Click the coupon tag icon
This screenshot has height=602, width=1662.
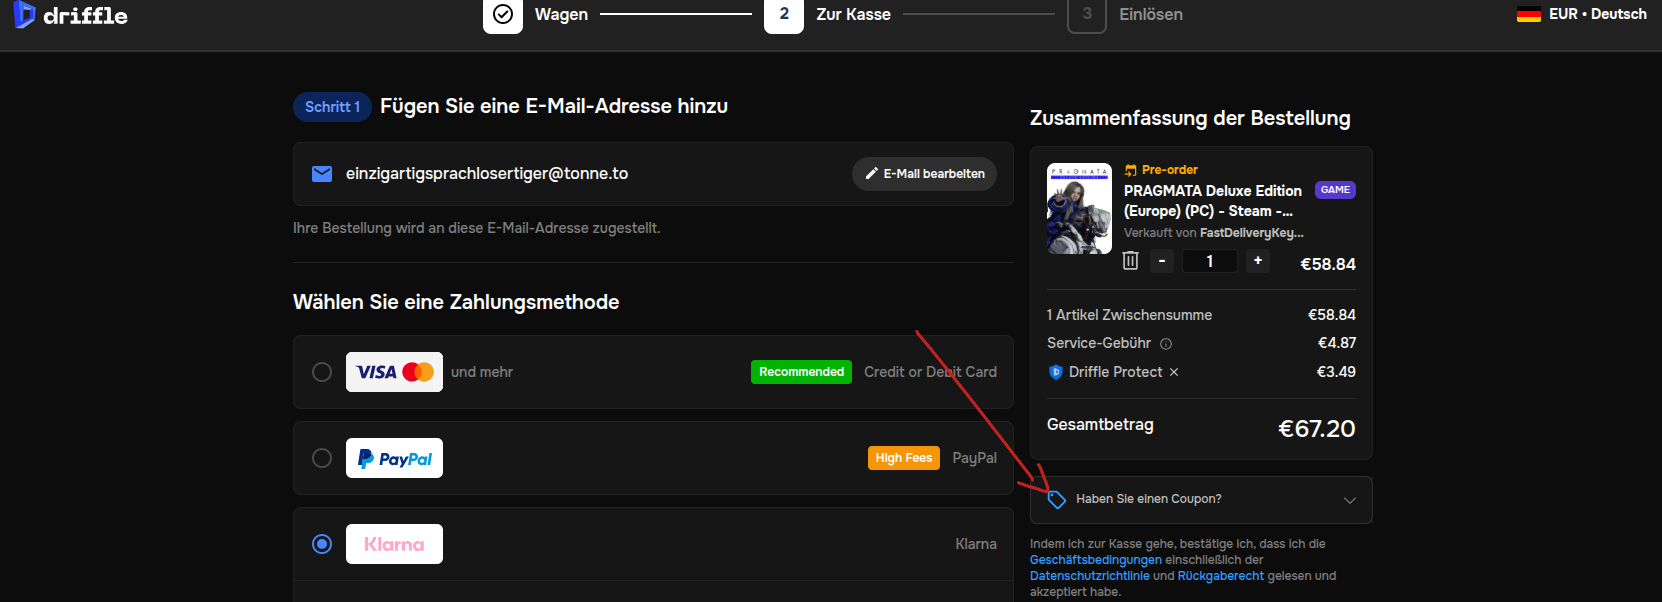pyautogui.click(x=1057, y=499)
